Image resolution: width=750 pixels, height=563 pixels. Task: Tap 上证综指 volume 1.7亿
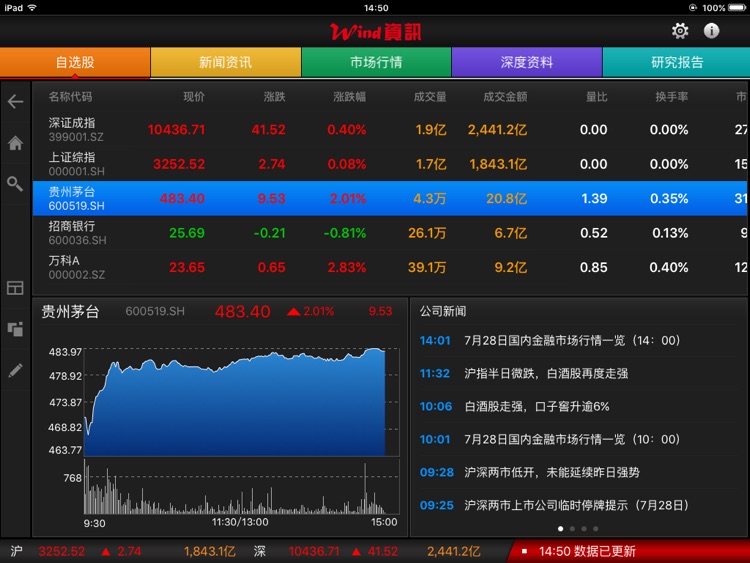pos(431,164)
